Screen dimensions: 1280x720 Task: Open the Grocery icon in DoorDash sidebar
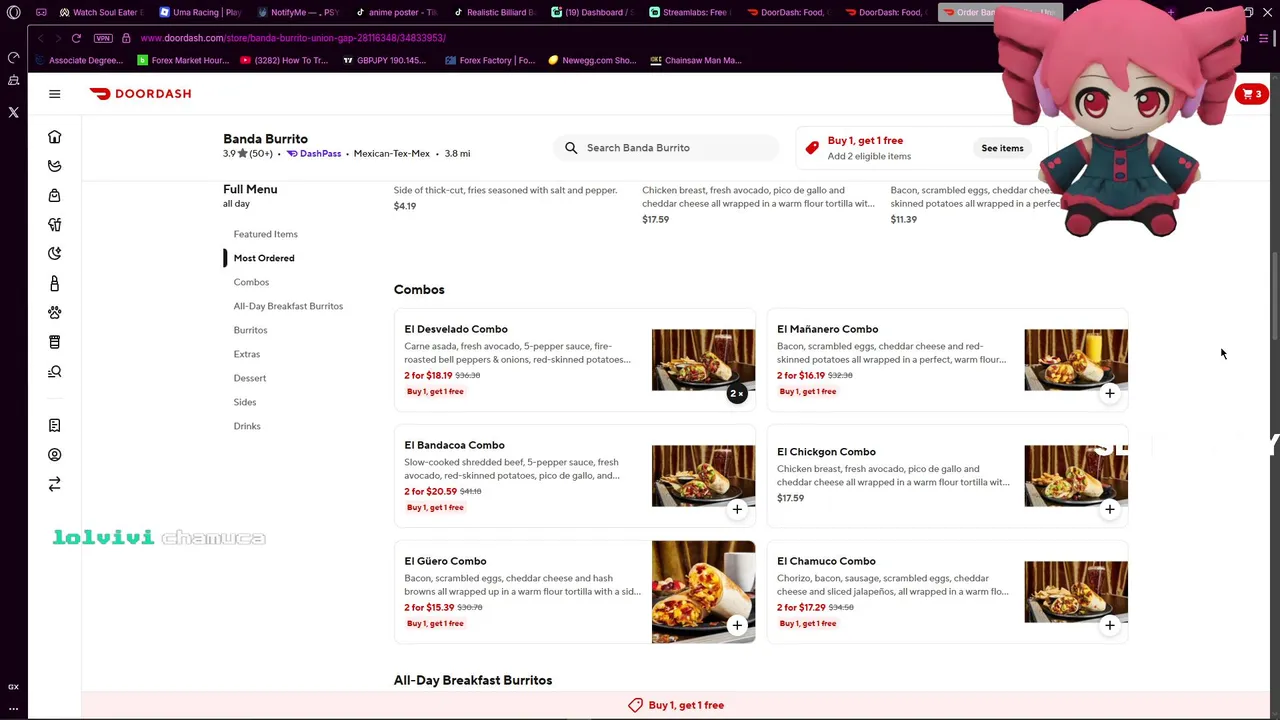pos(55,166)
